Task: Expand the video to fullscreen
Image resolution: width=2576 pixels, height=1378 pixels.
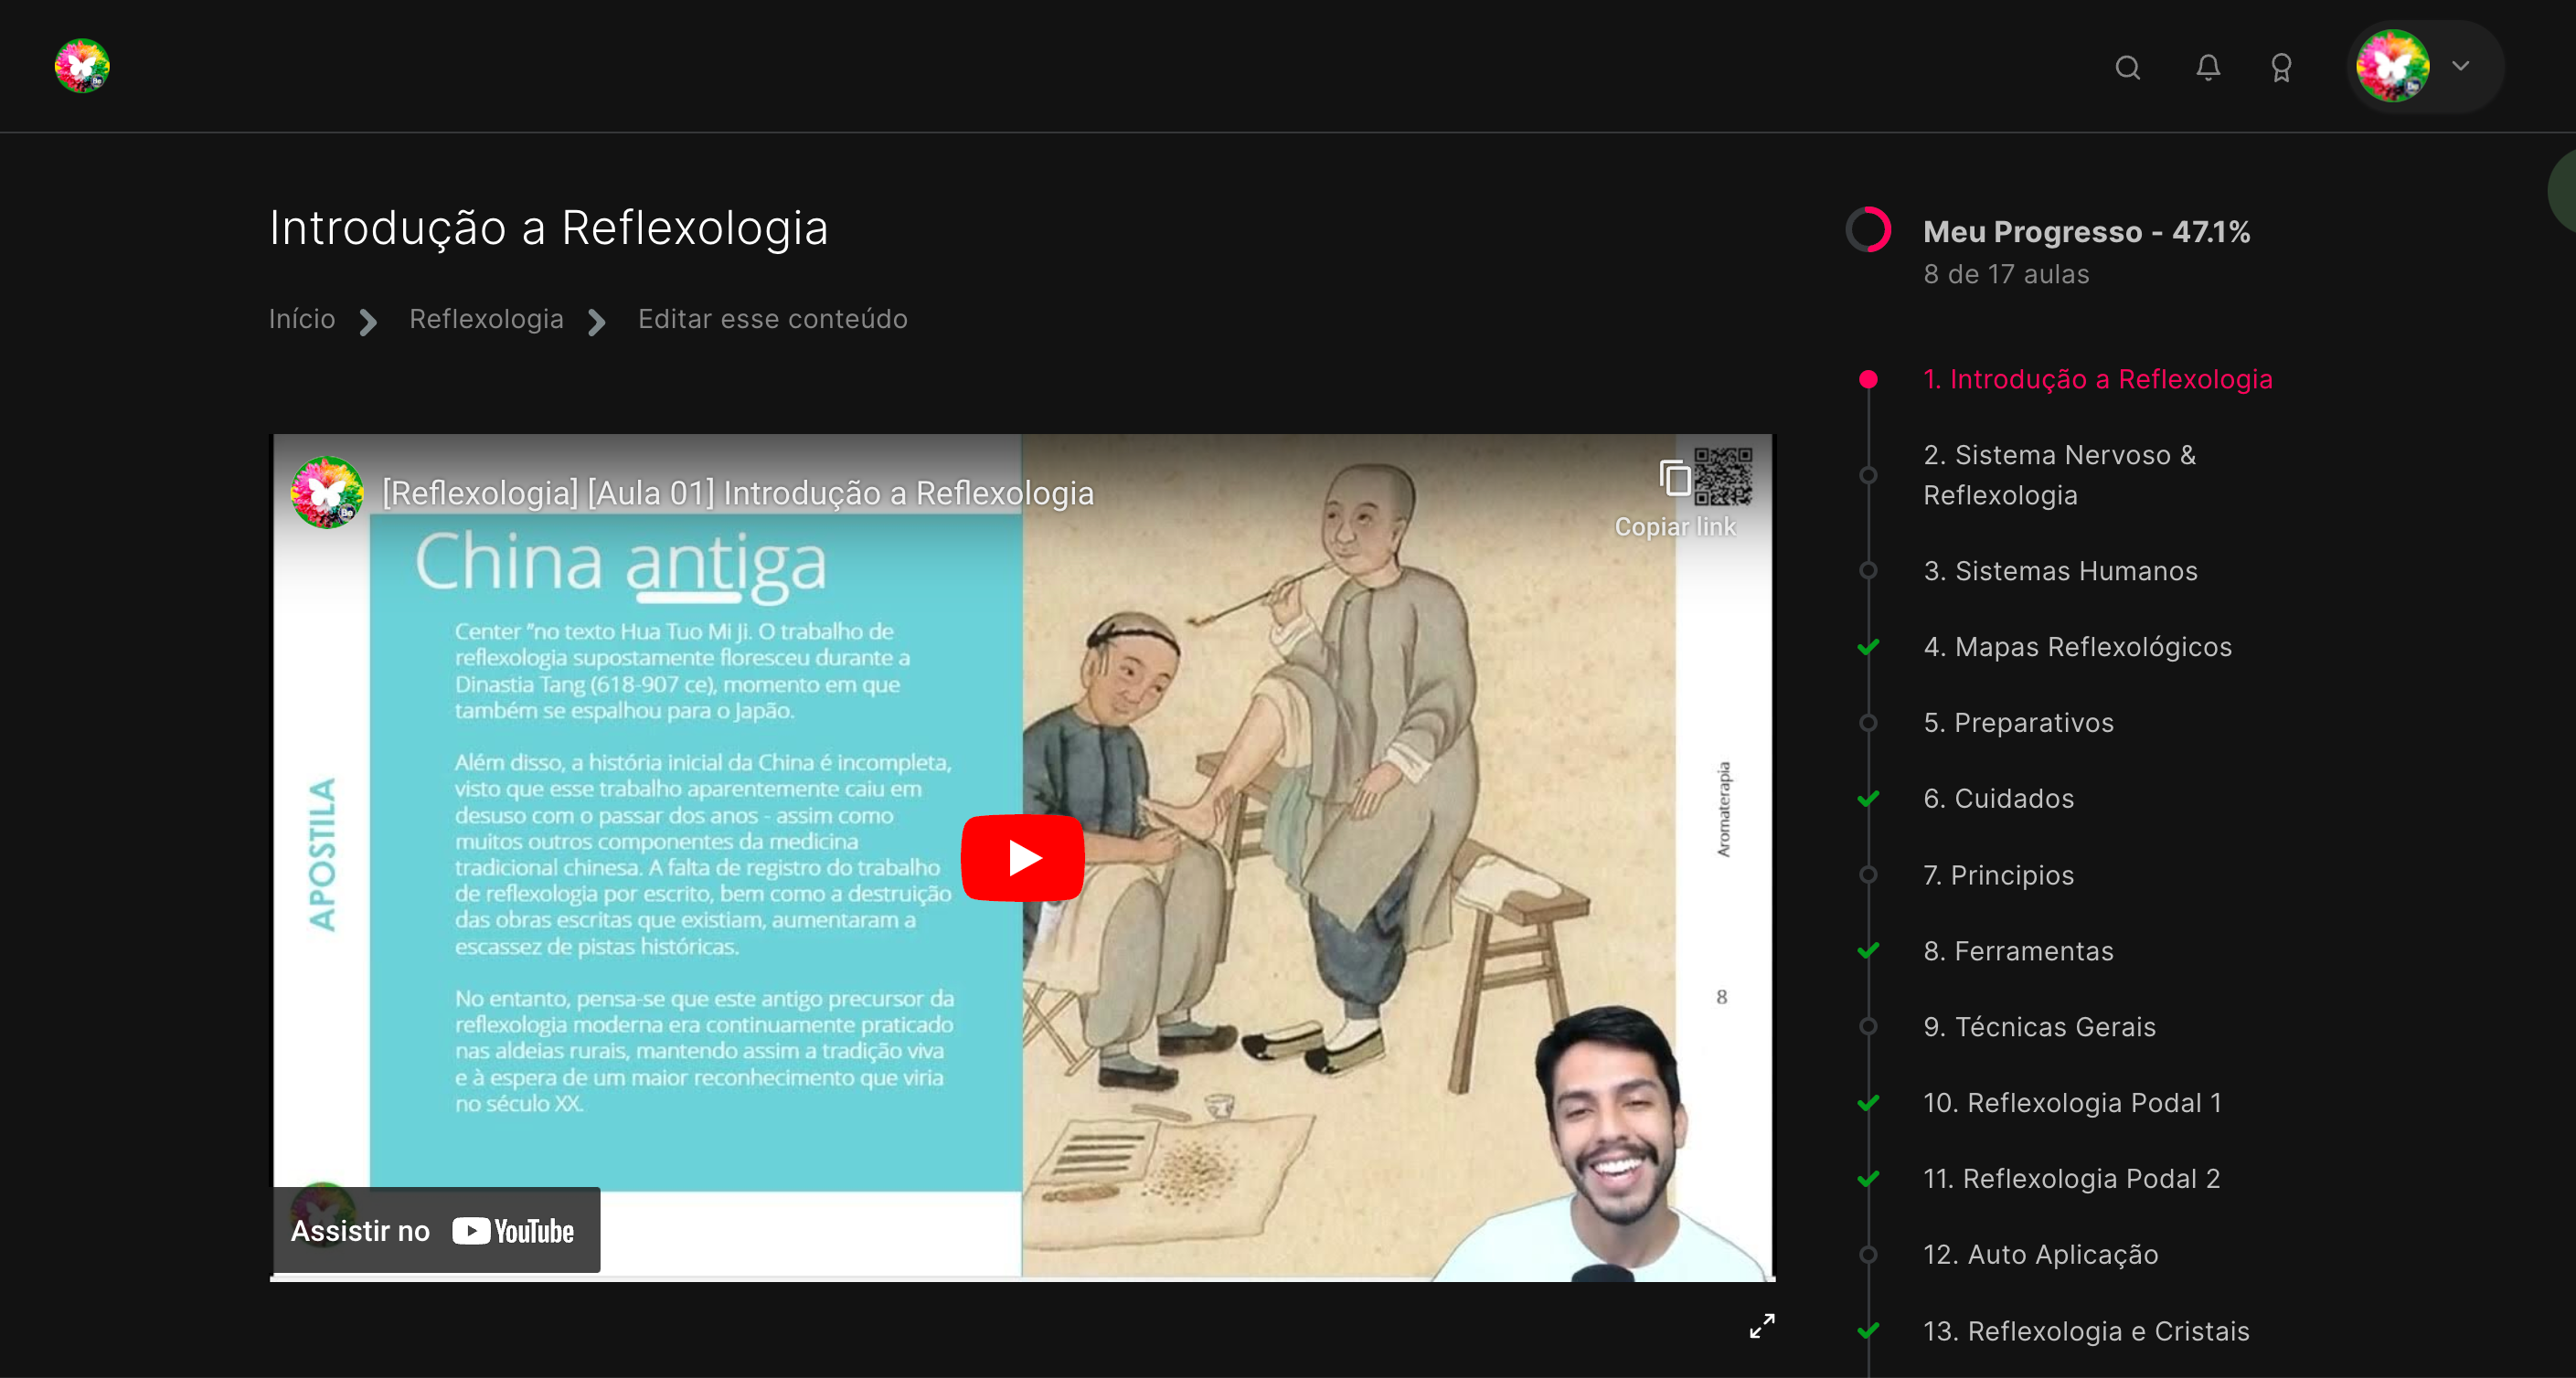Action: point(1762,1326)
